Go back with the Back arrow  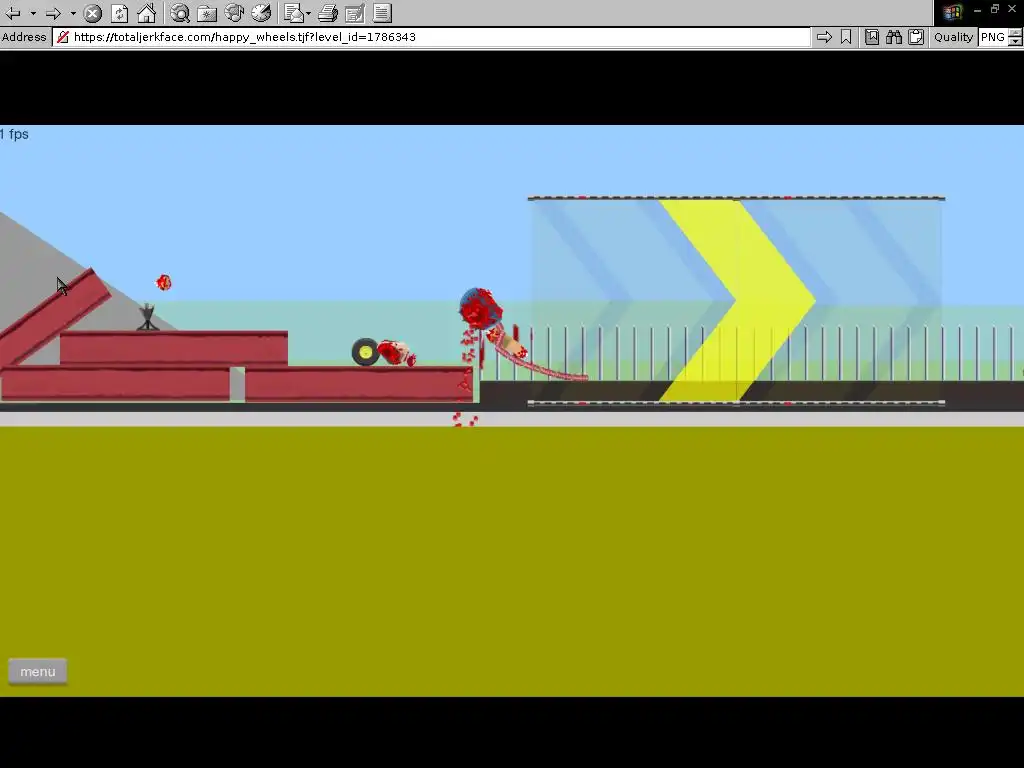click(x=13, y=13)
